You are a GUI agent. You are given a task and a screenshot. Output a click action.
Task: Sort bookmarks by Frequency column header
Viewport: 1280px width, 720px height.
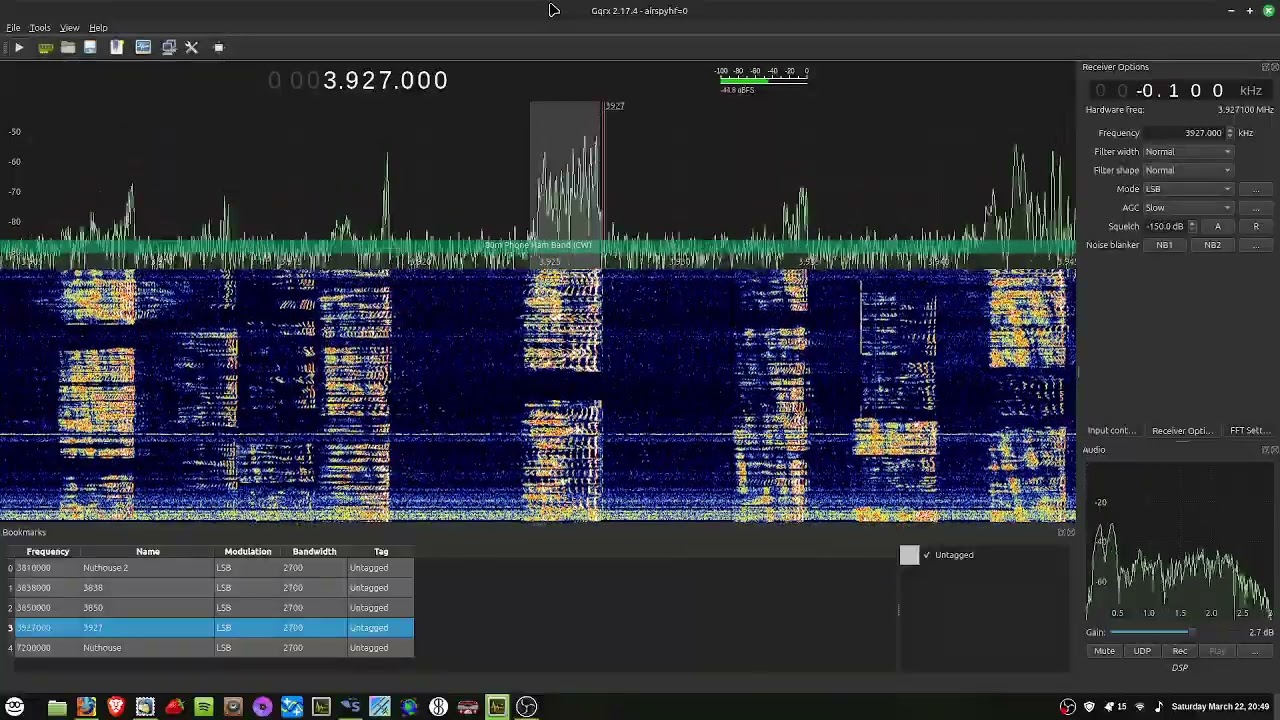click(x=48, y=552)
